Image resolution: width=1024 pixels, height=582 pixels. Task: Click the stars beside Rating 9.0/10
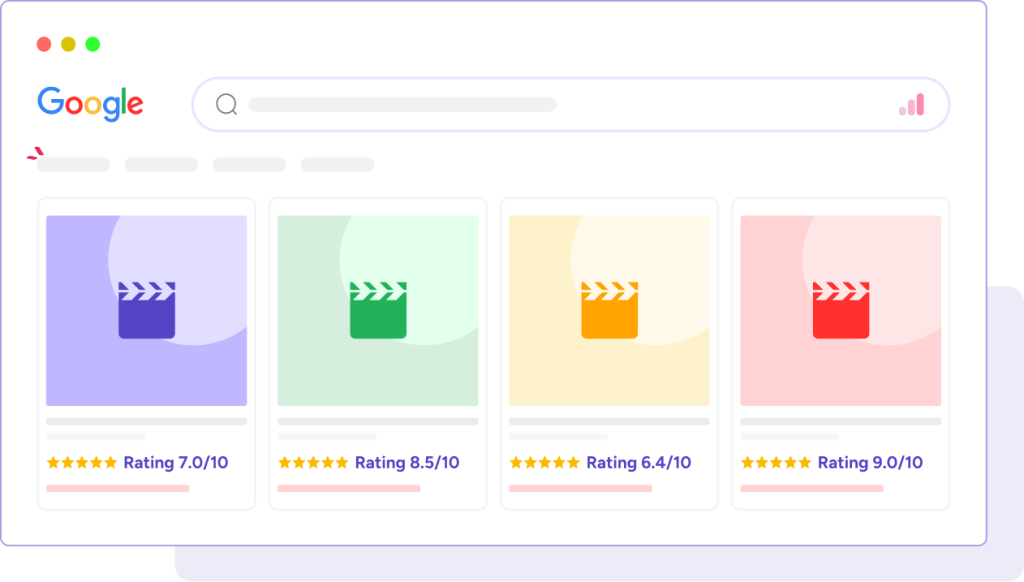(x=776, y=463)
